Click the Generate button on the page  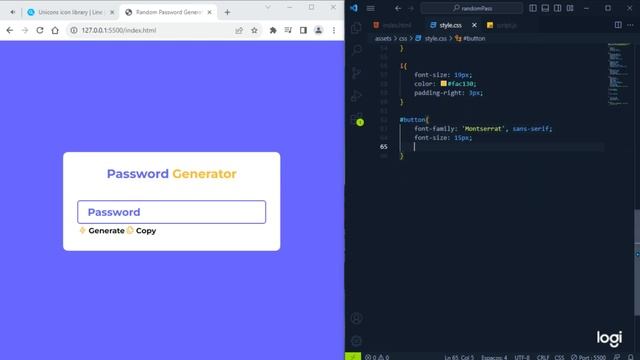pyautogui.click(x=102, y=231)
